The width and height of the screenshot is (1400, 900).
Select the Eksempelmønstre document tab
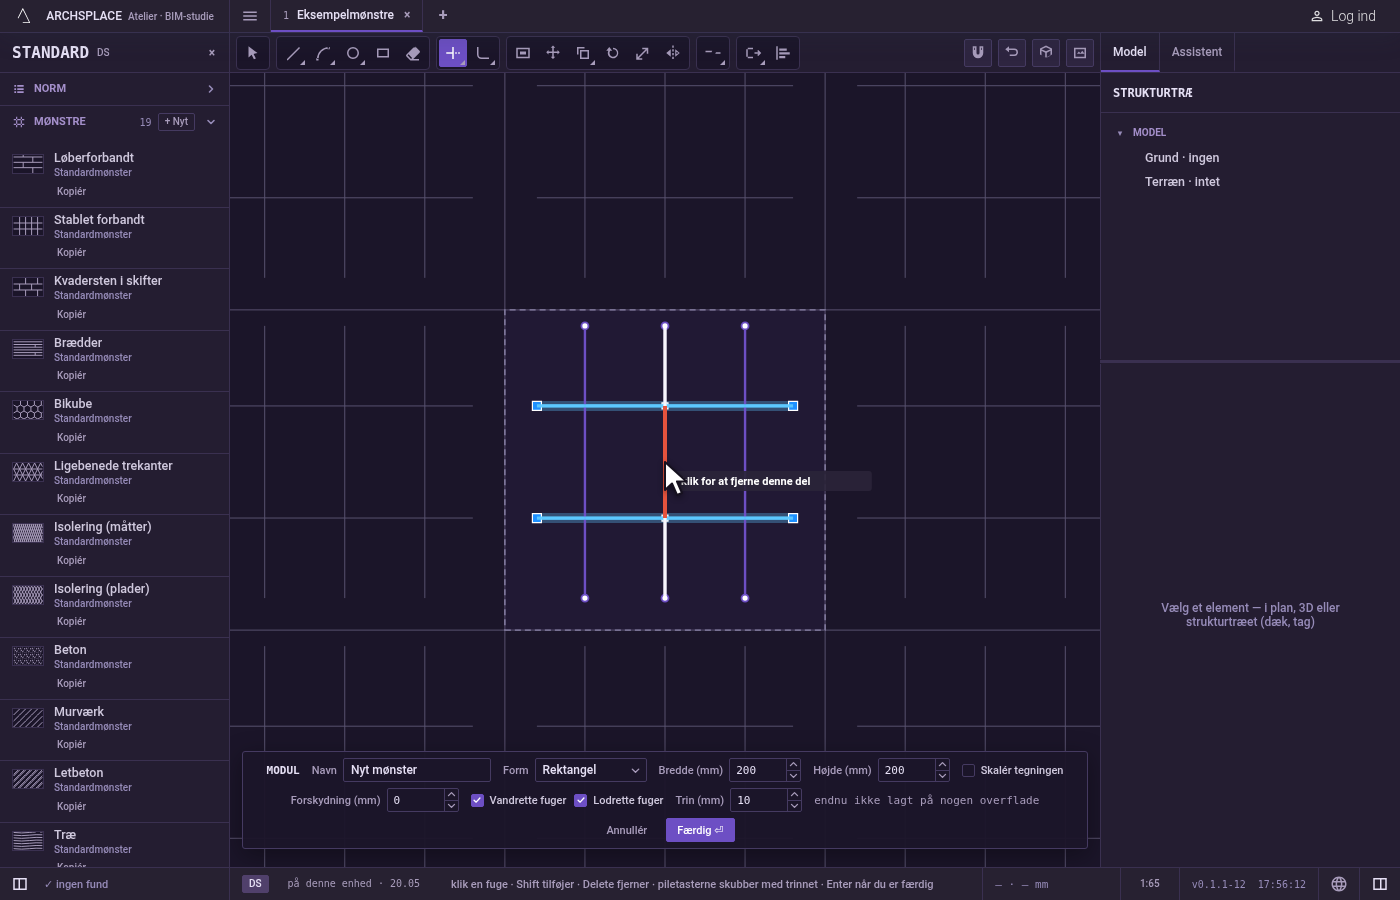point(345,15)
